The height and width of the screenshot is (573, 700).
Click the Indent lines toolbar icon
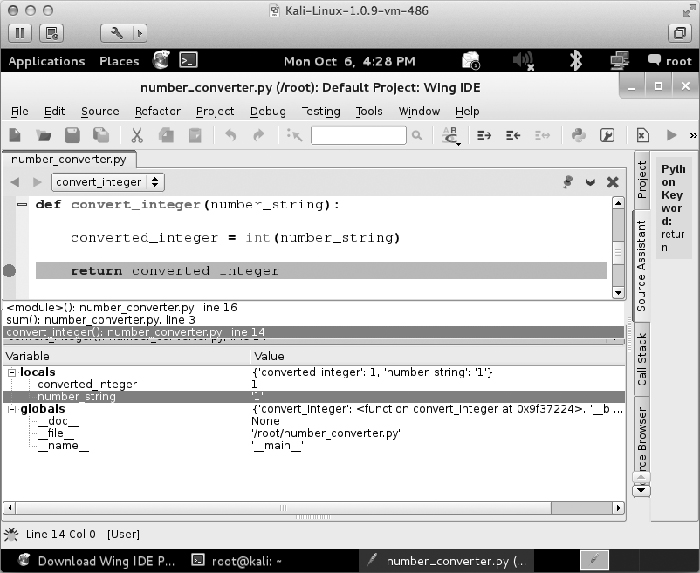click(485, 135)
